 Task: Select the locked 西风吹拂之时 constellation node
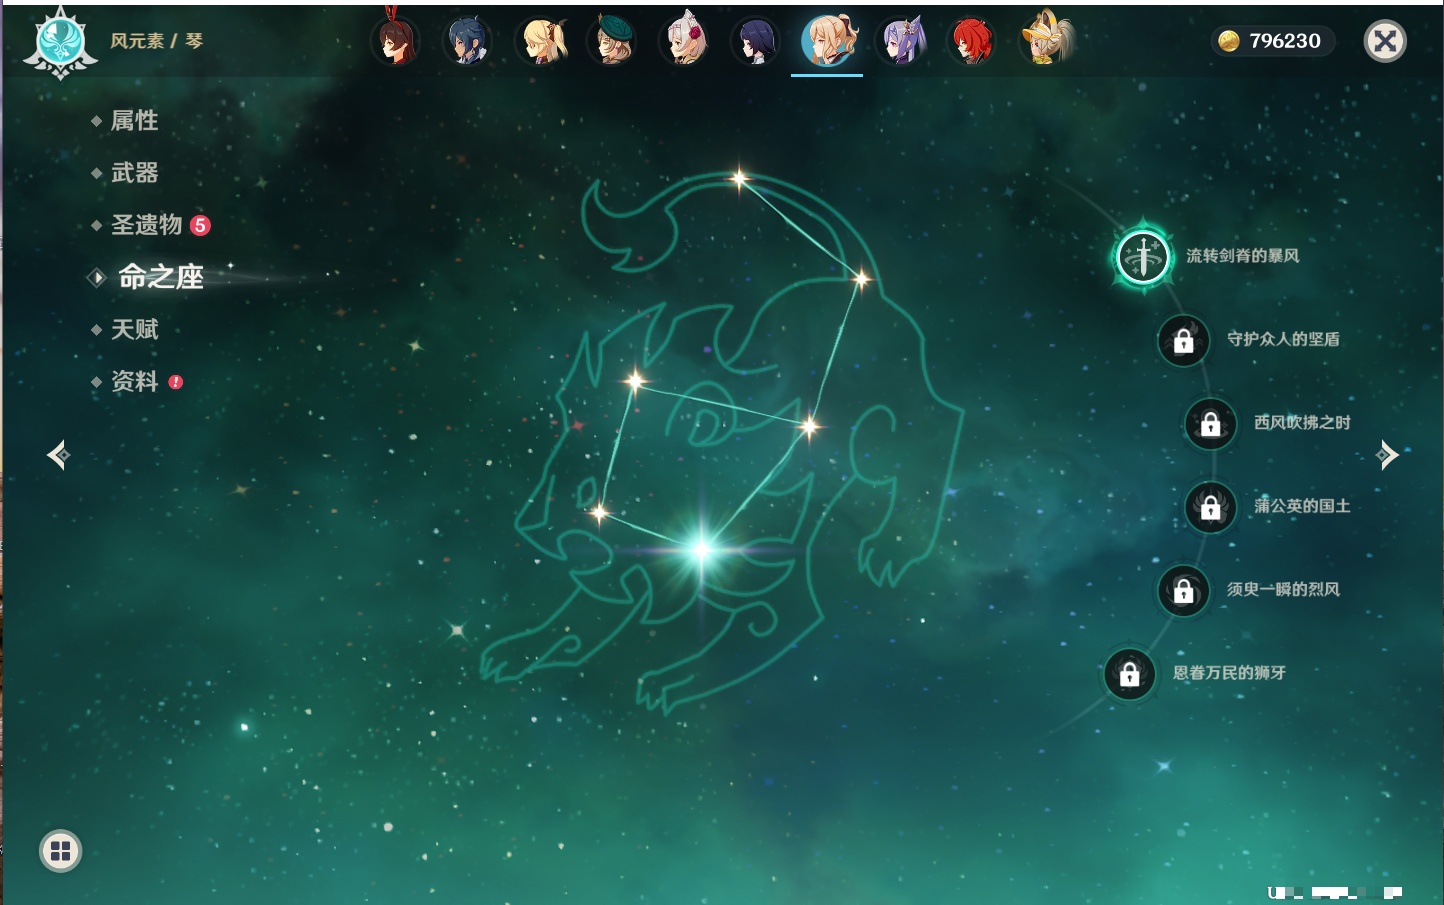click(x=1211, y=423)
